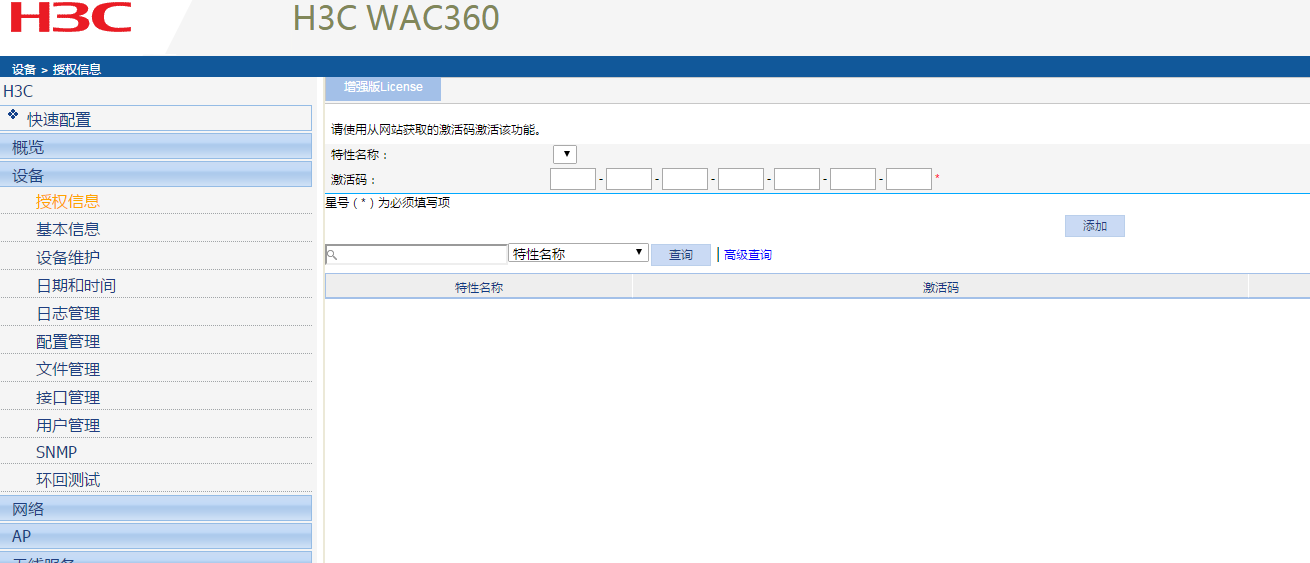The image size is (1310, 563).
Task: Click the 设备 breadcrumb link
Action: tap(24, 69)
